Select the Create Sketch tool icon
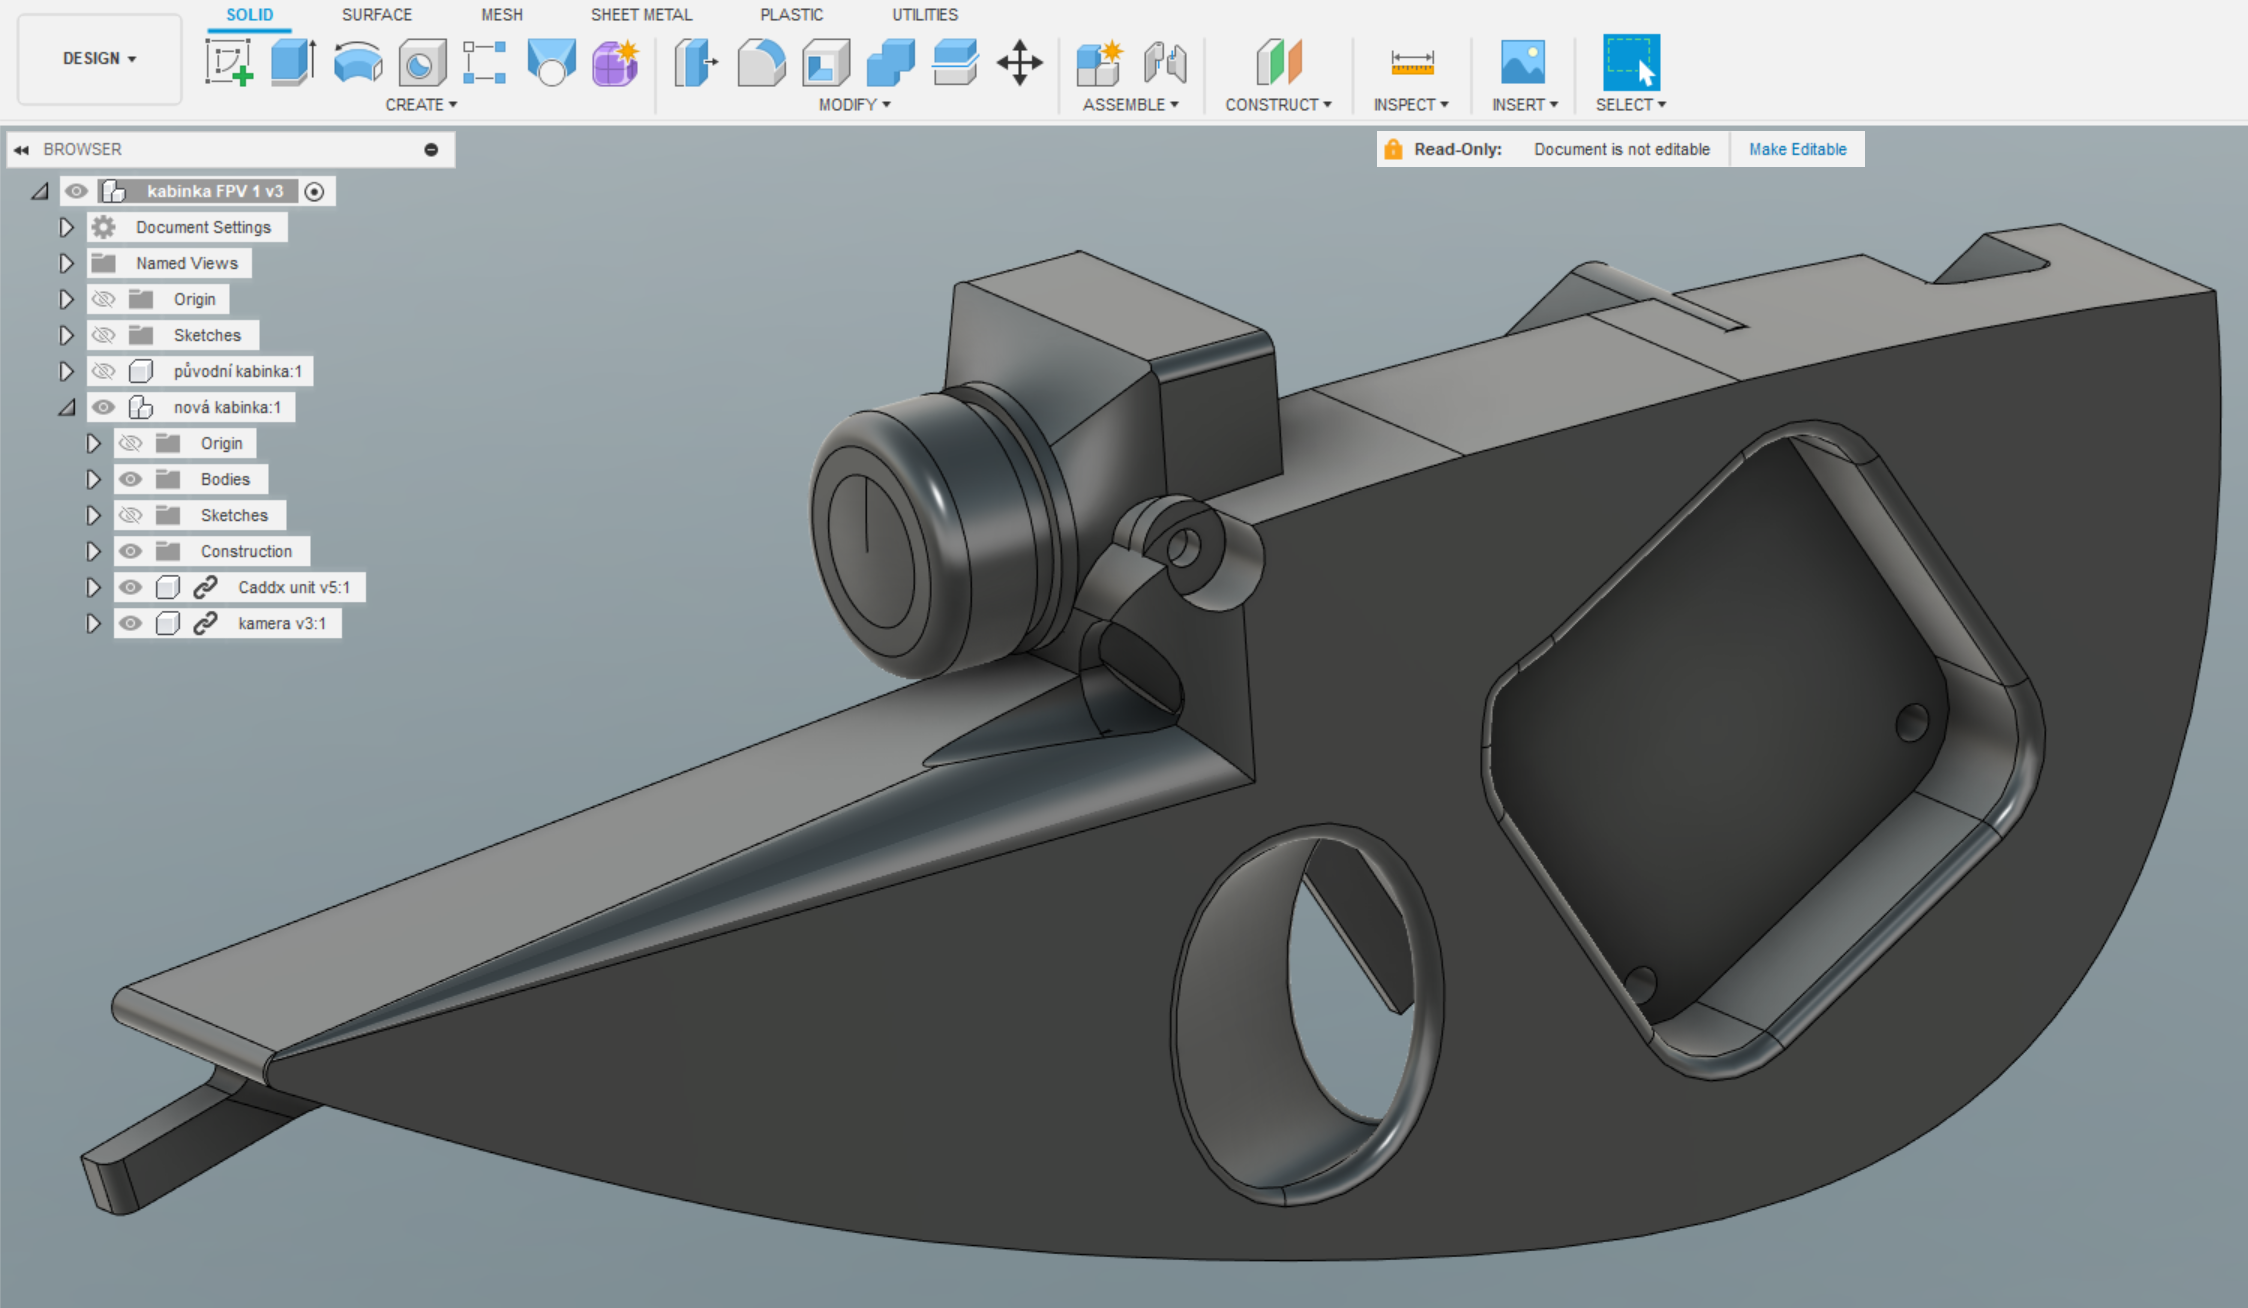 click(x=229, y=62)
